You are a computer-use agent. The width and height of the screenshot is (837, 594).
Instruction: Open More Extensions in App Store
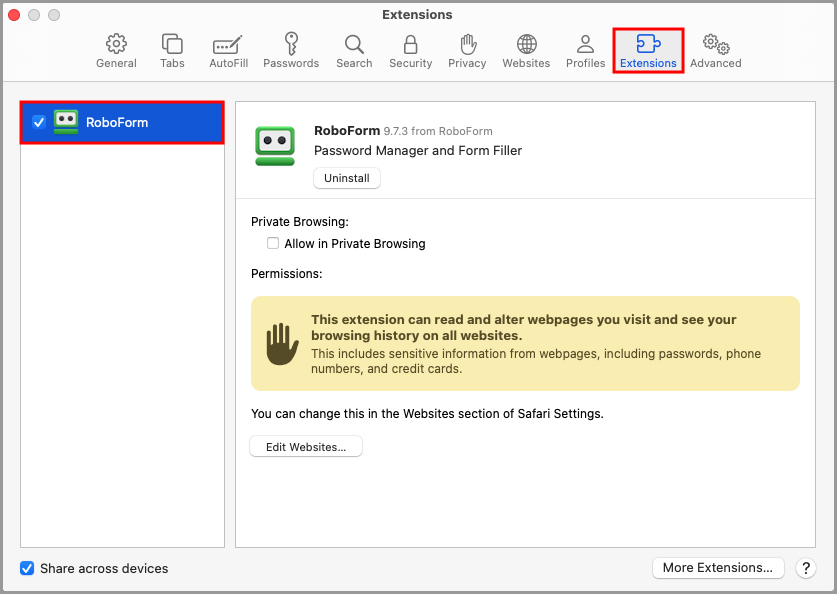click(717, 568)
